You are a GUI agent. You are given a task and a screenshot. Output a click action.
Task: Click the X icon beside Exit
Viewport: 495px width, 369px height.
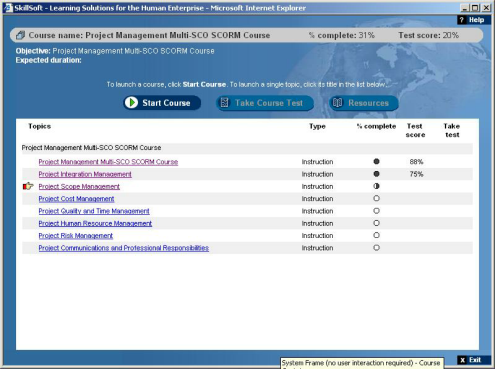(462, 360)
